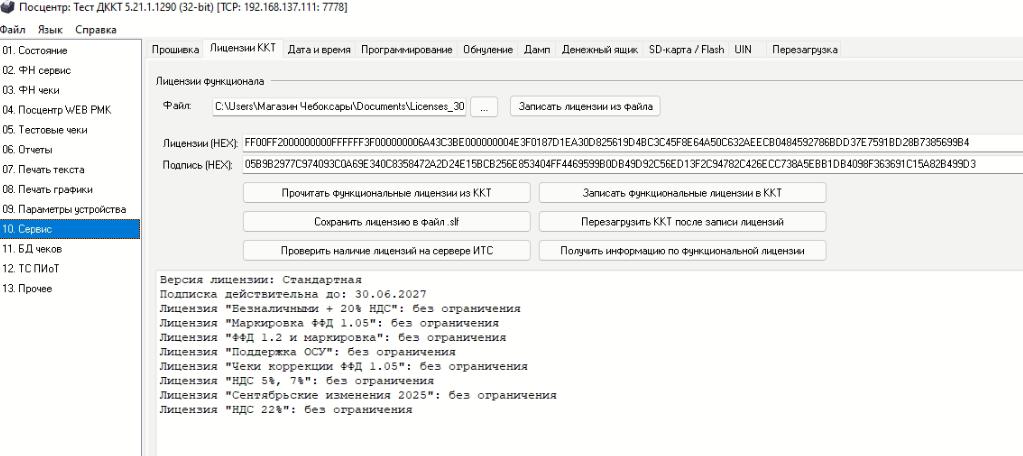Open 12. ТС ПИоТ section
Screen dimensions: 1023x456
(70, 269)
